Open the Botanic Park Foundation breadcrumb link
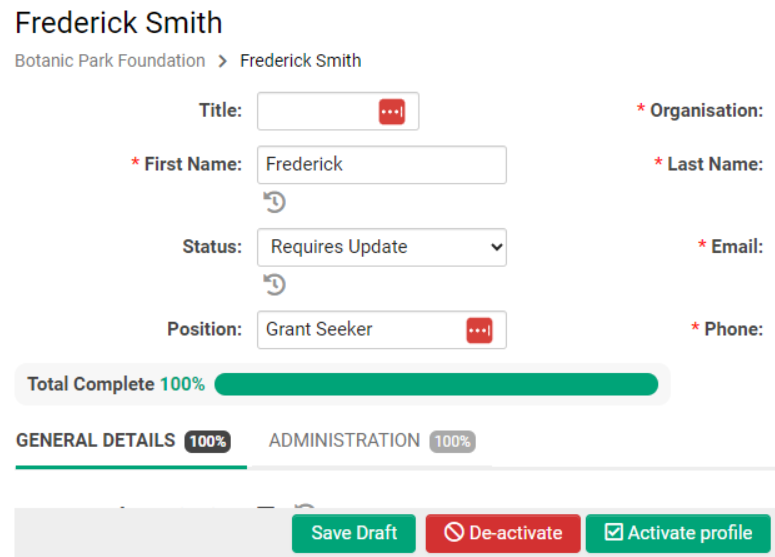This screenshot has width=775, height=557. 110,61
